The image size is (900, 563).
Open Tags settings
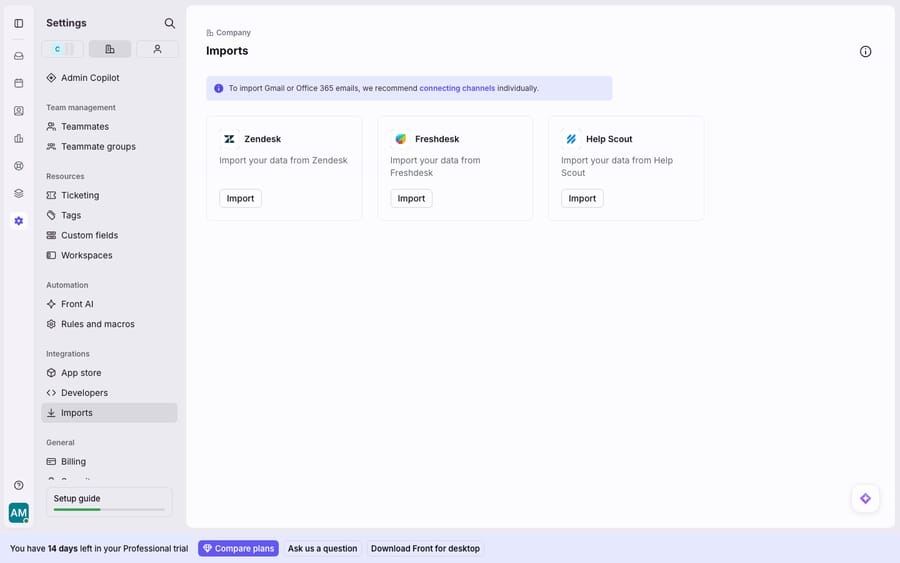click(x=109, y=215)
